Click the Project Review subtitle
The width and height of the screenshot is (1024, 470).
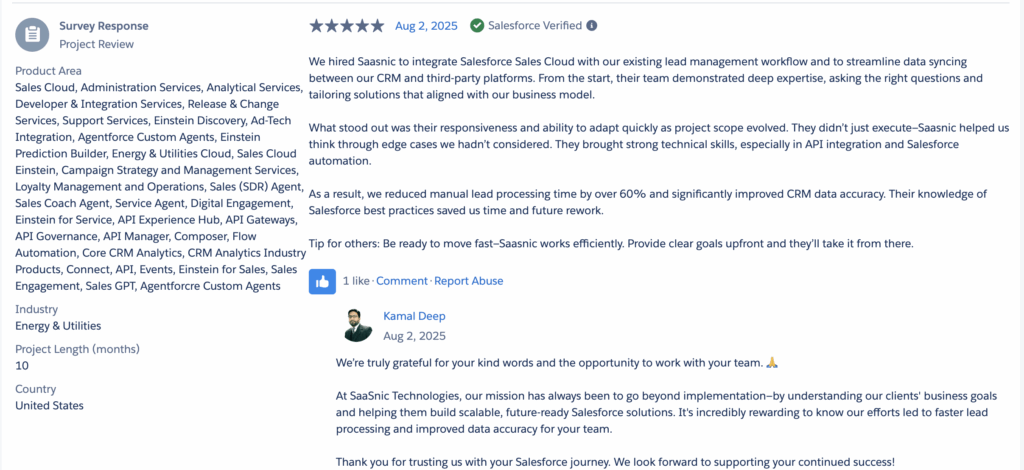[96, 44]
